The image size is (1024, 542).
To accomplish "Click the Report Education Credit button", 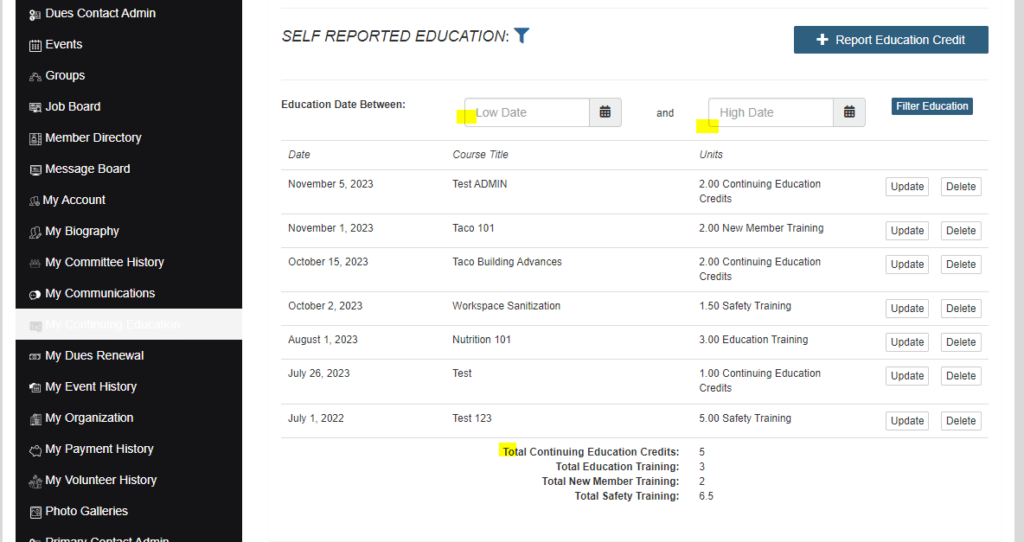I will tap(890, 40).
